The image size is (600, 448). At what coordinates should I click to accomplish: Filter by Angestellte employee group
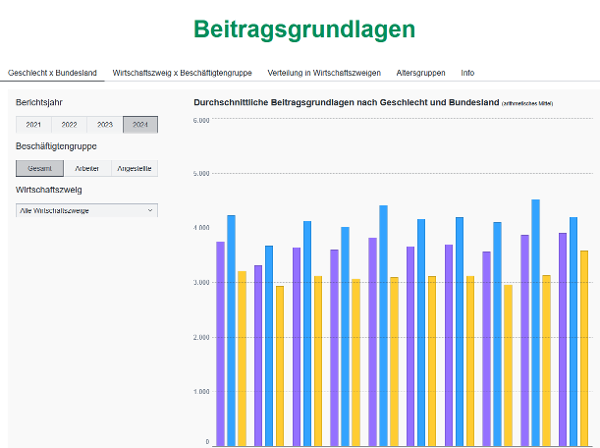pos(134,169)
